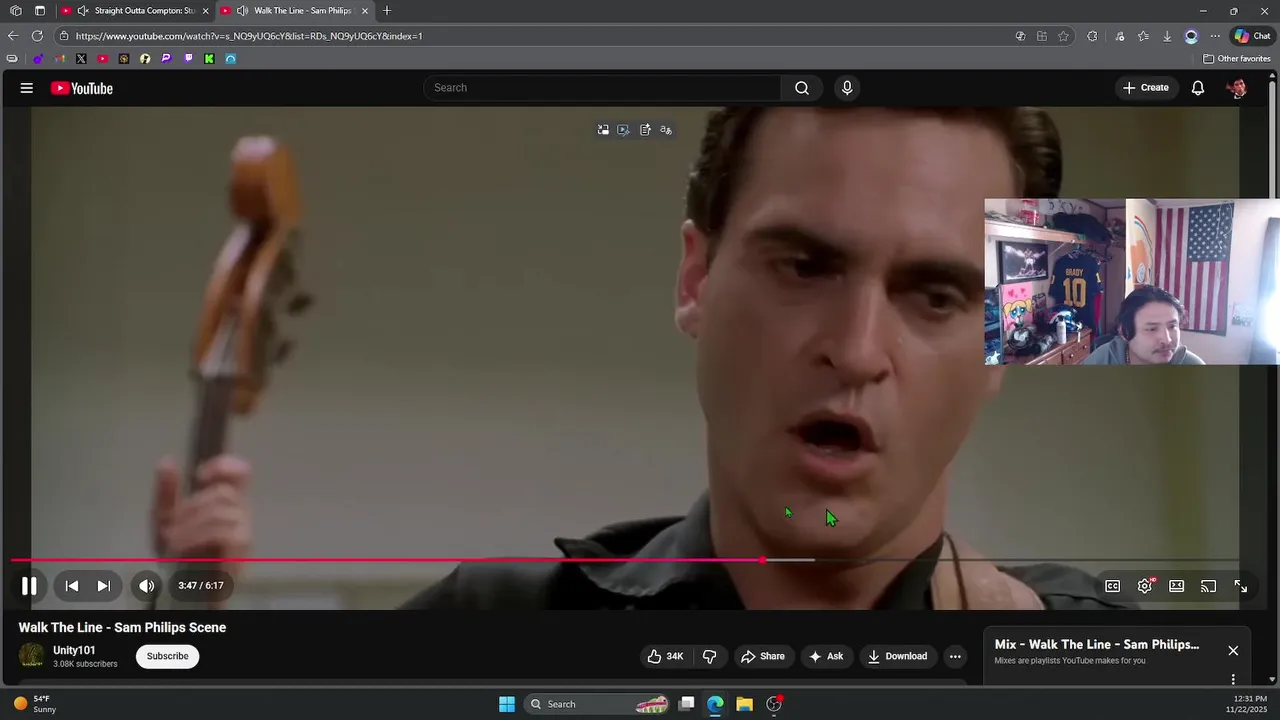Screen dimensions: 1280x720
Task: Click the Ask button
Action: pyautogui.click(x=826, y=656)
